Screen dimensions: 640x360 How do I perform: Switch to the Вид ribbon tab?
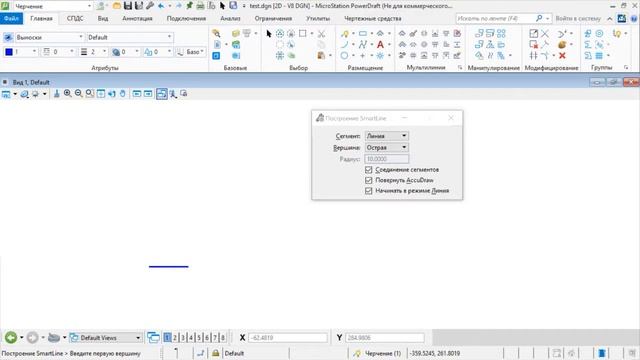103,18
